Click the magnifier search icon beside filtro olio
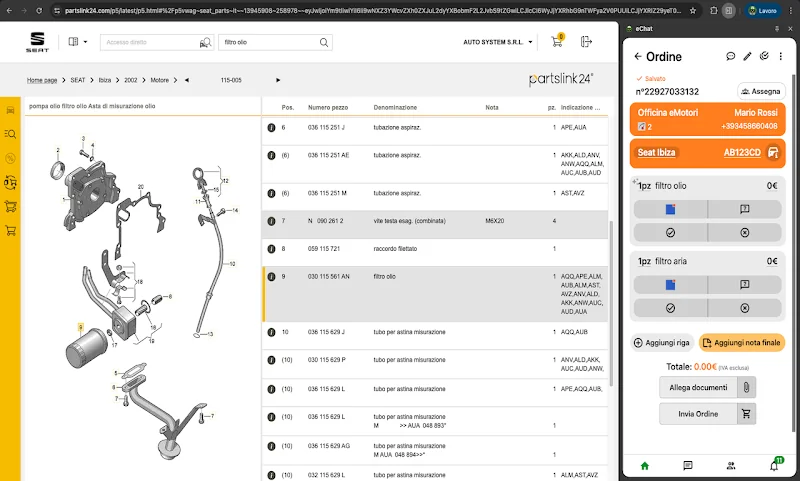The width and height of the screenshot is (800, 481). [324, 42]
